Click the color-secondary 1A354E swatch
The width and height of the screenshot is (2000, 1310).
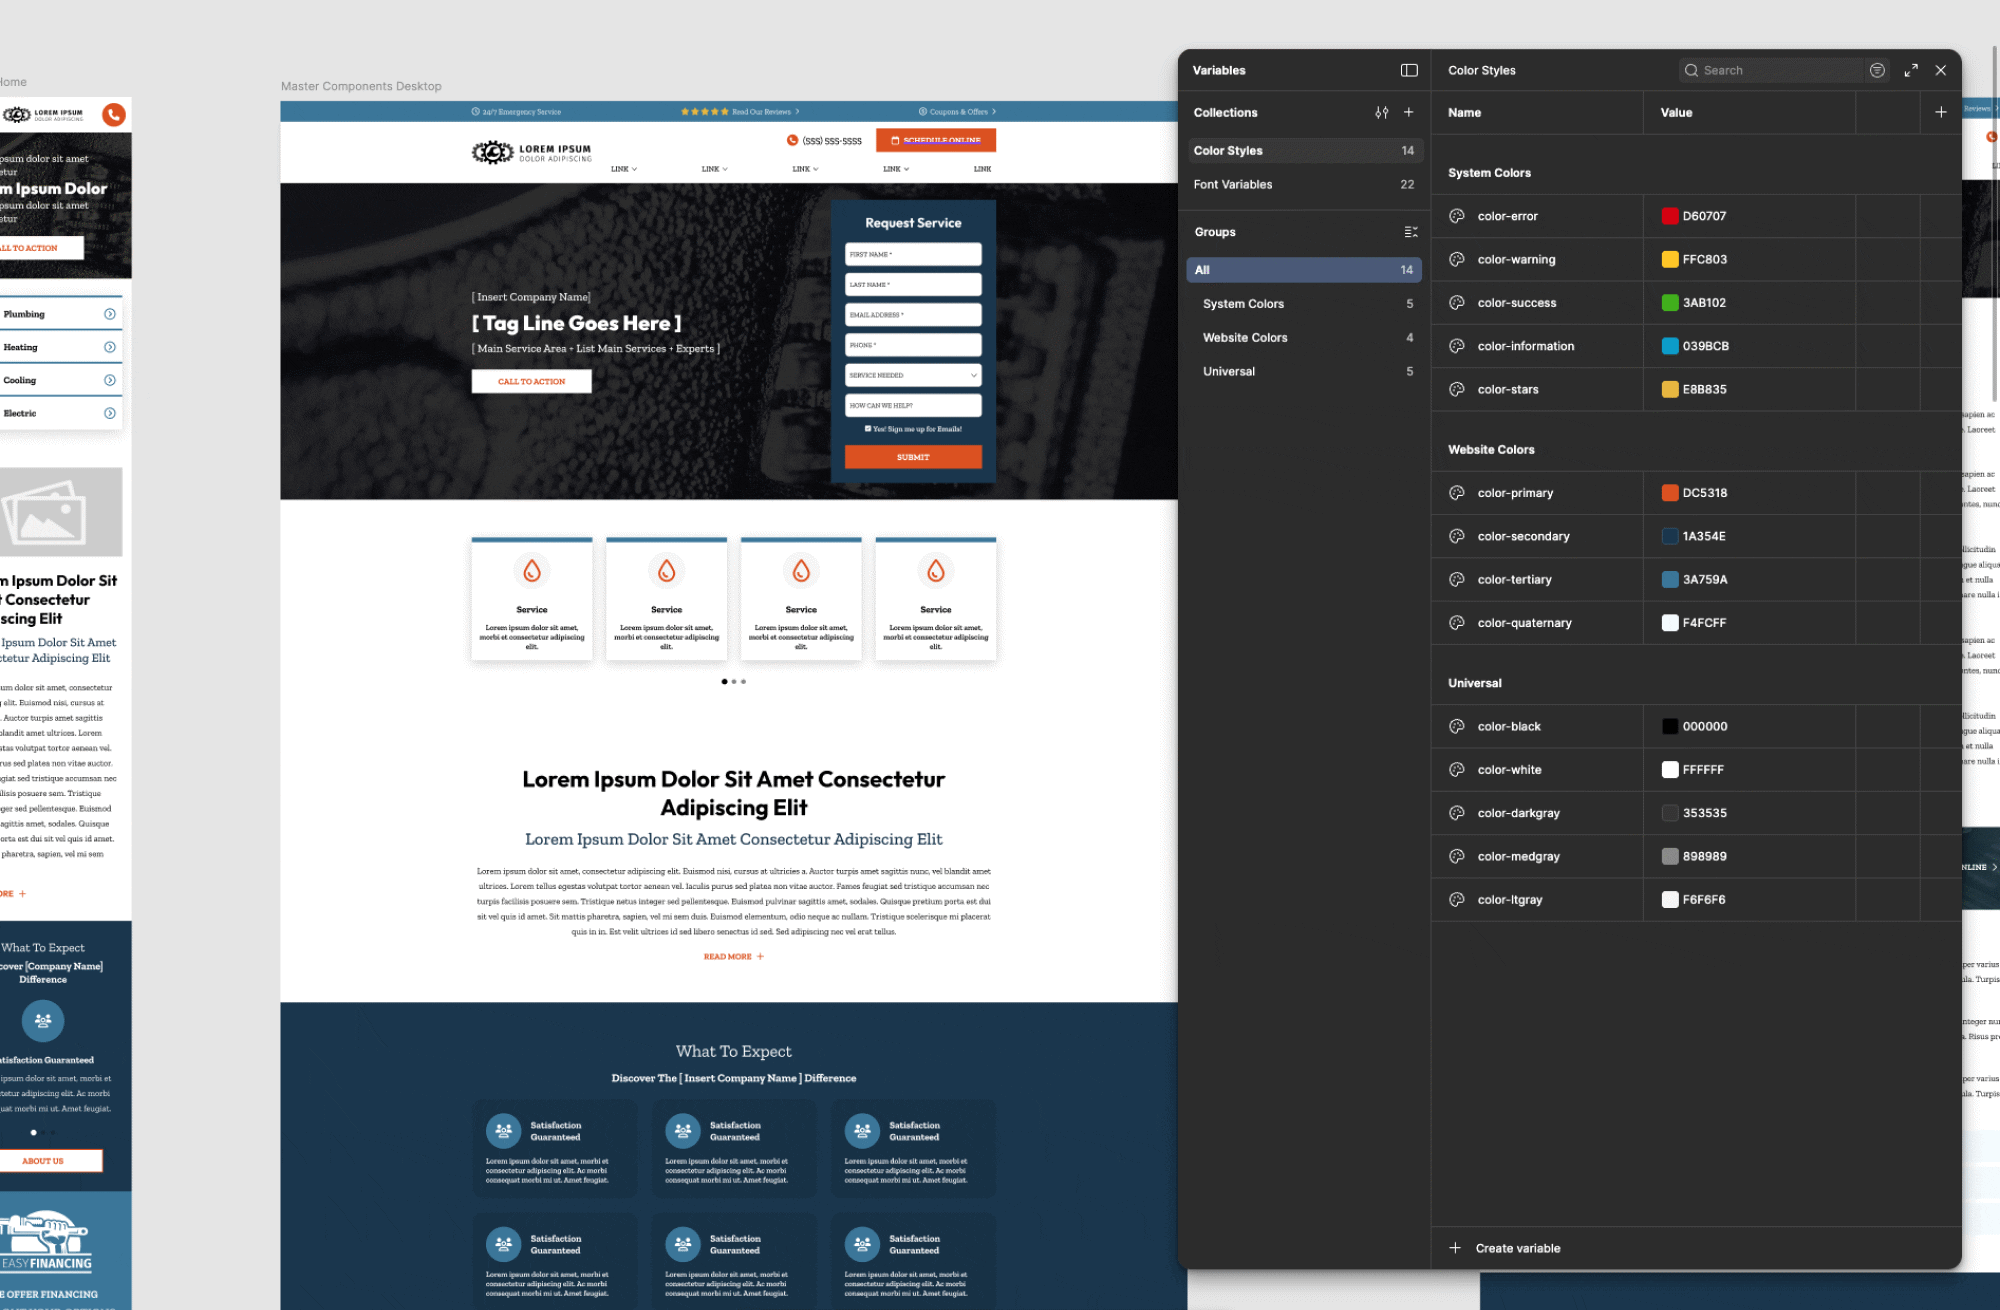(1669, 536)
